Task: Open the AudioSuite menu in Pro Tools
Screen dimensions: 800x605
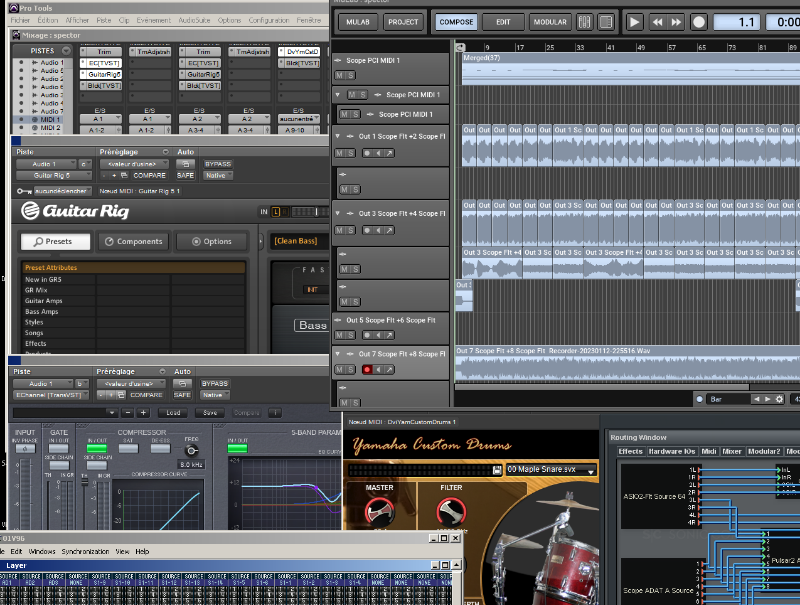Action: coord(194,20)
